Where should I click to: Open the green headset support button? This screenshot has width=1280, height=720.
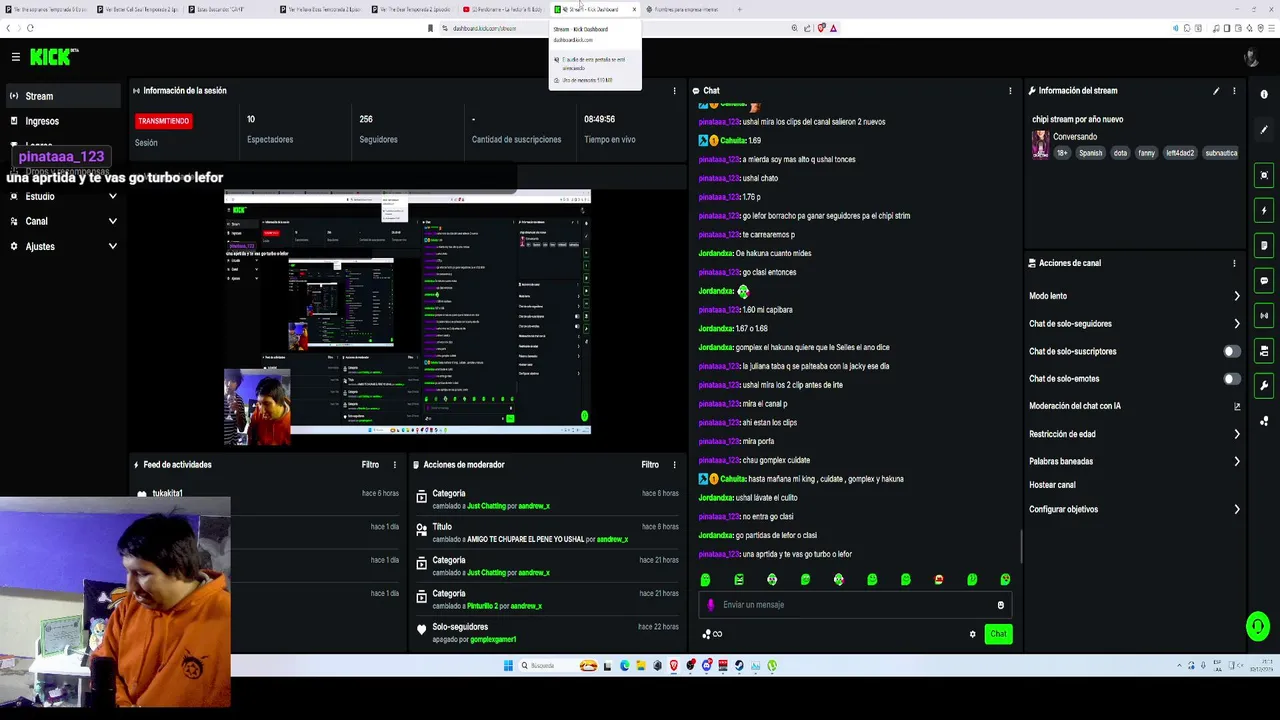tap(1258, 627)
